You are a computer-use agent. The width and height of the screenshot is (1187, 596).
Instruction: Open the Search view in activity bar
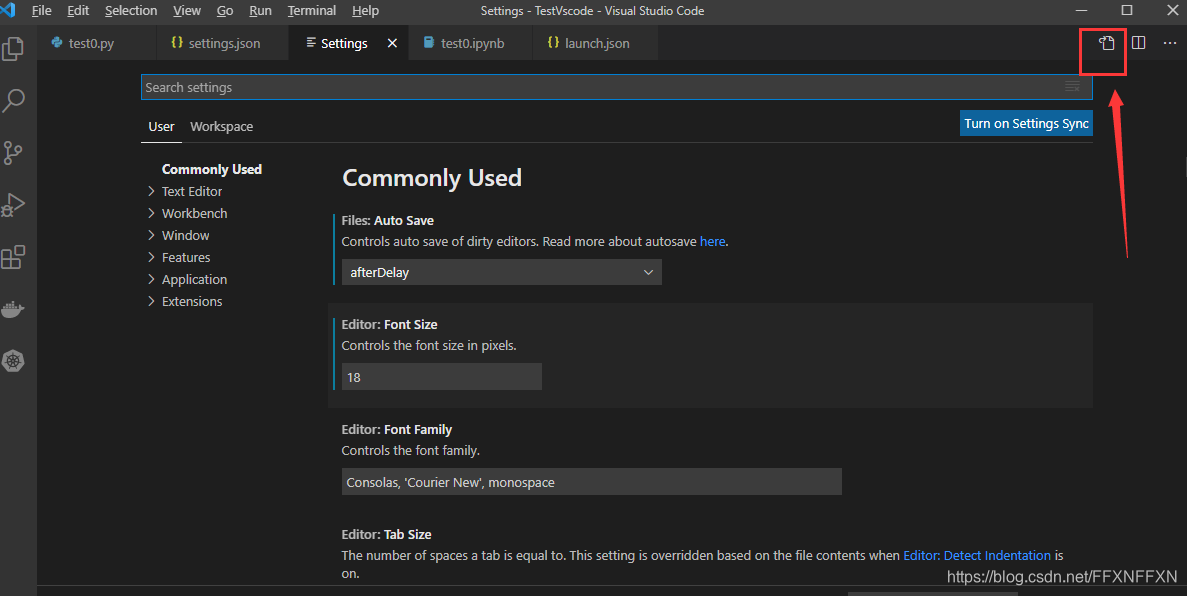pyautogui.click(x=13, y=100)
